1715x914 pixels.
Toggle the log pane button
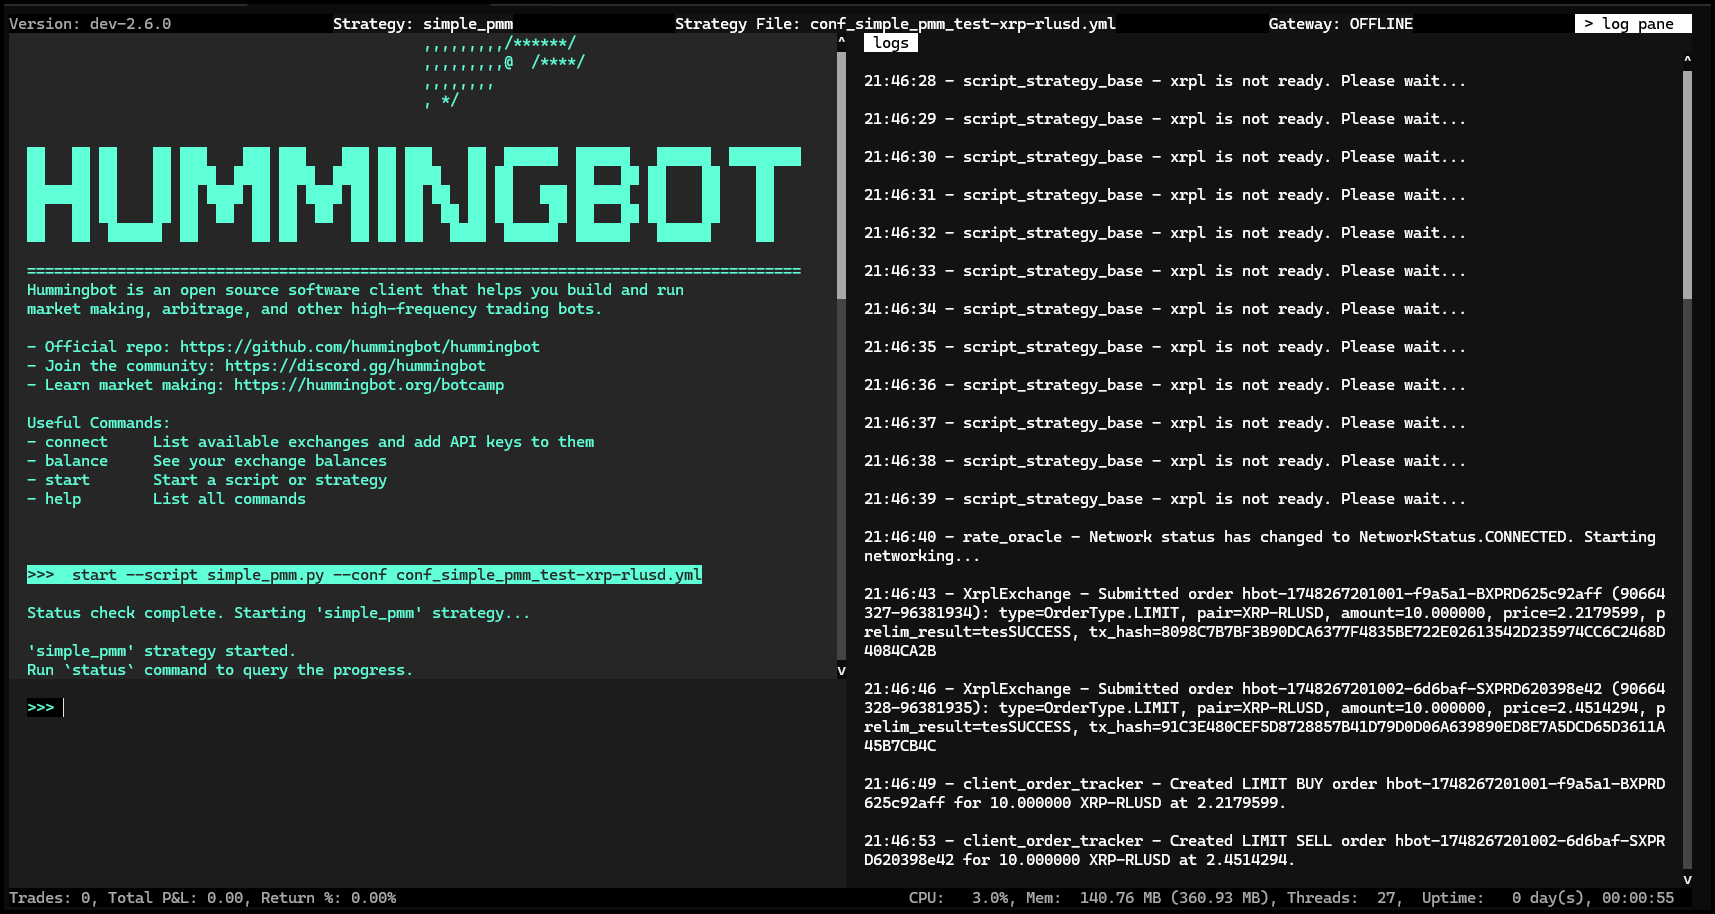[x=1632, y=24]
